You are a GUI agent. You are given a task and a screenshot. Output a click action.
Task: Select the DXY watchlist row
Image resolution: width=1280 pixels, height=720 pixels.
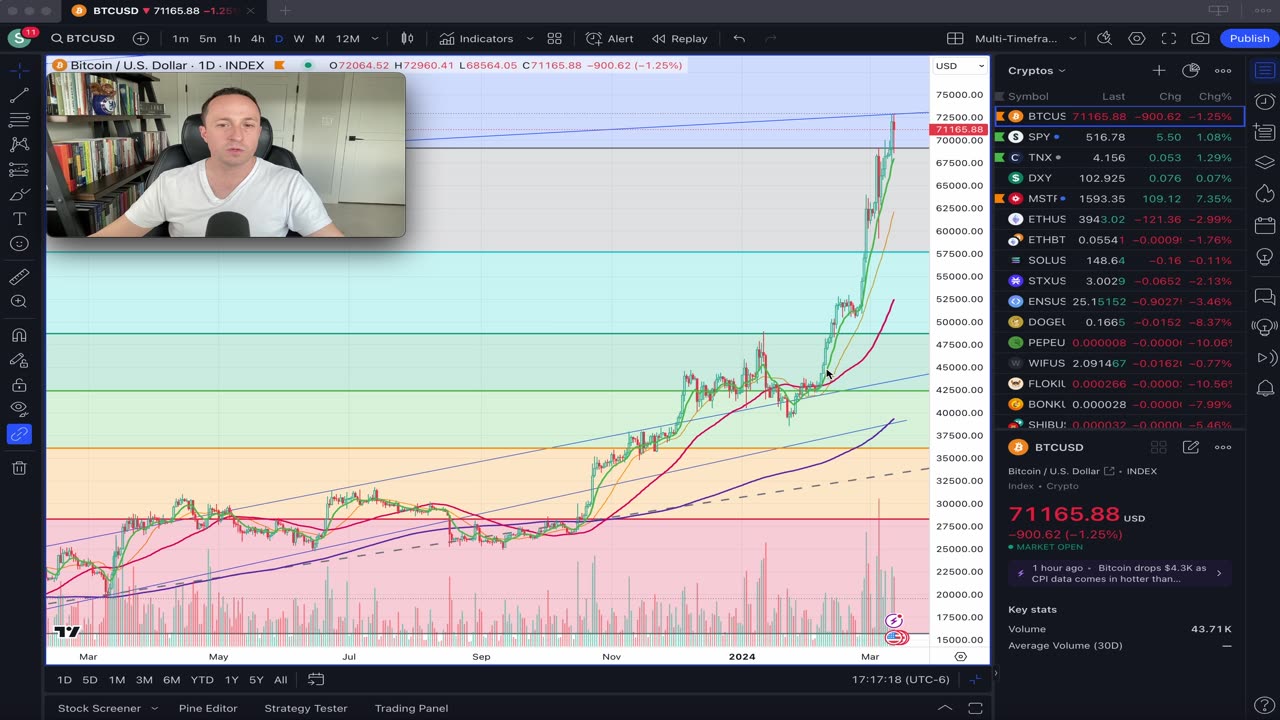tap(1120, 178)
